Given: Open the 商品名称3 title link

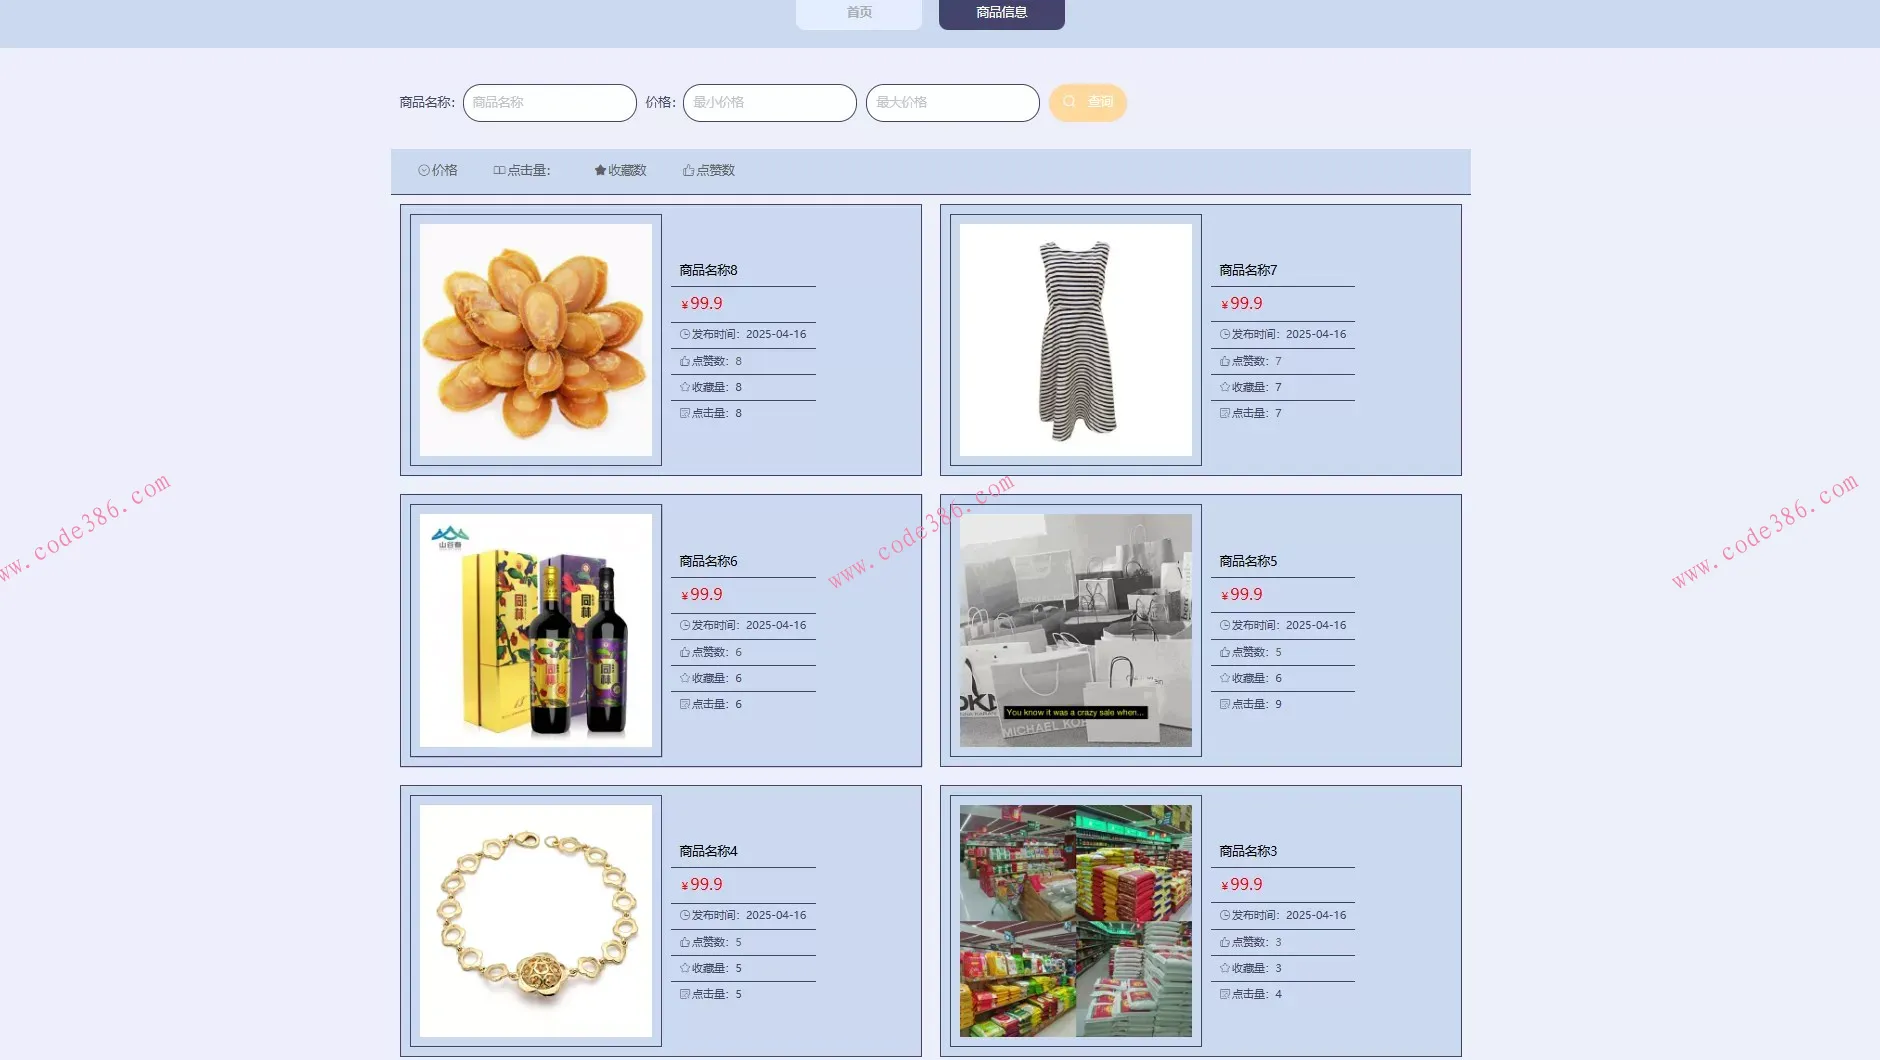Looking at the screenshot, I should [x=1248, y=852].
